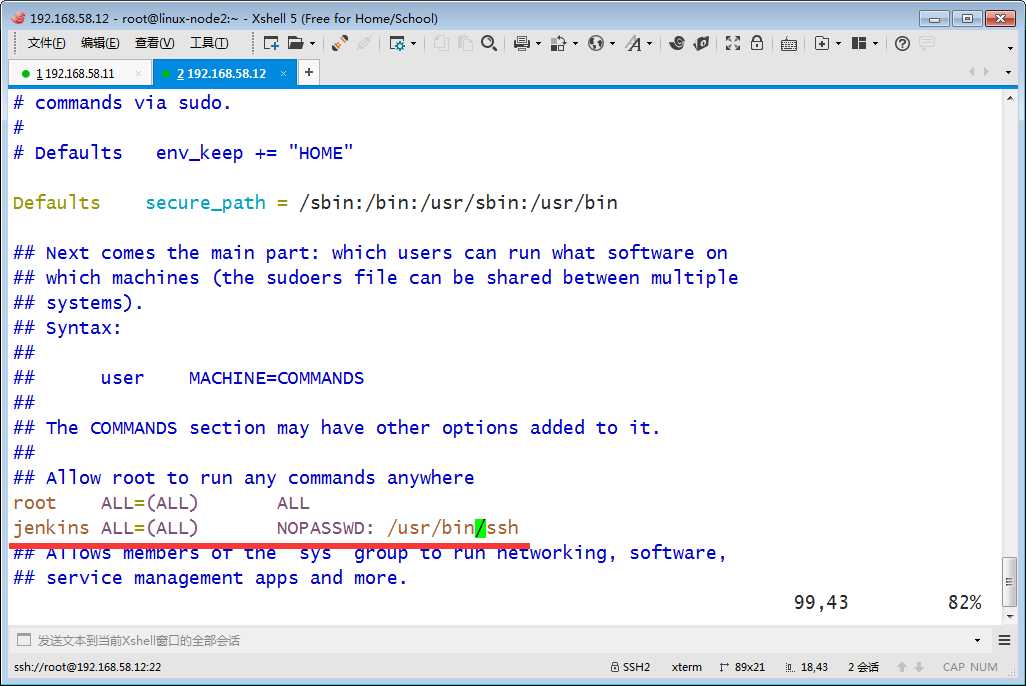Screen dimensions: 1026x686
Task: Click the chat bubble feedback icon
Action: point(927,43)
